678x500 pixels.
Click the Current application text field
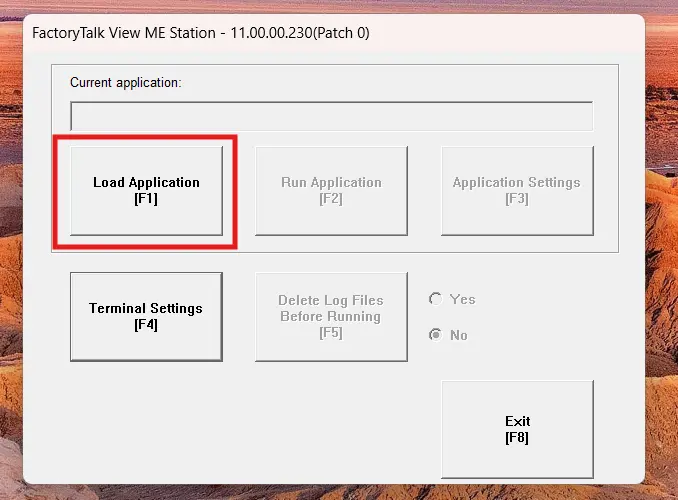pyautogui.click(x=332, y=116)
